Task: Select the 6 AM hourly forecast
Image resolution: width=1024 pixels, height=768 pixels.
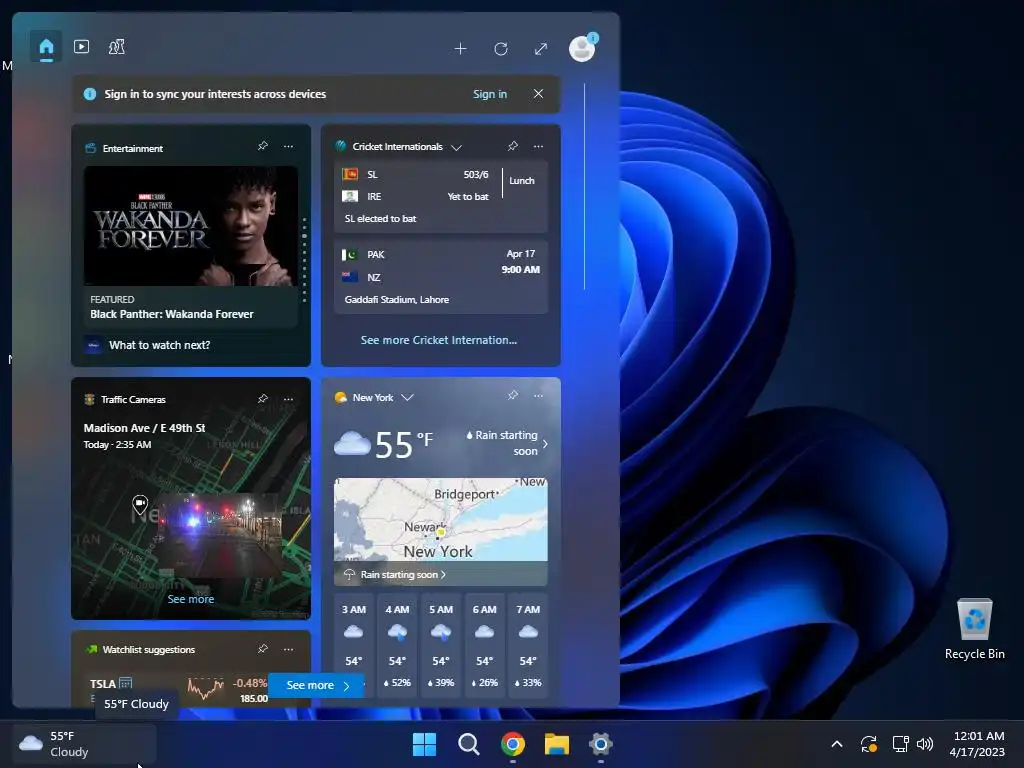Action: tap(485, 645)
